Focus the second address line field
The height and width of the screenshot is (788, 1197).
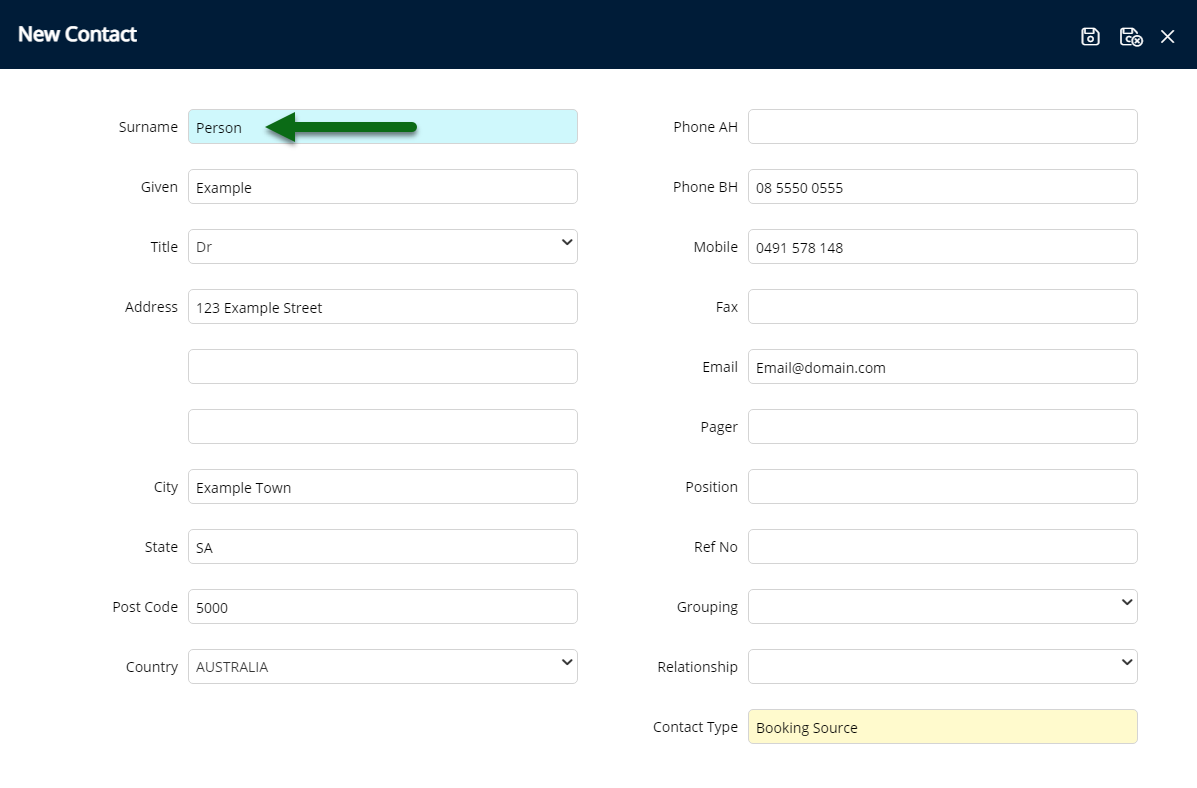[382, 367]
